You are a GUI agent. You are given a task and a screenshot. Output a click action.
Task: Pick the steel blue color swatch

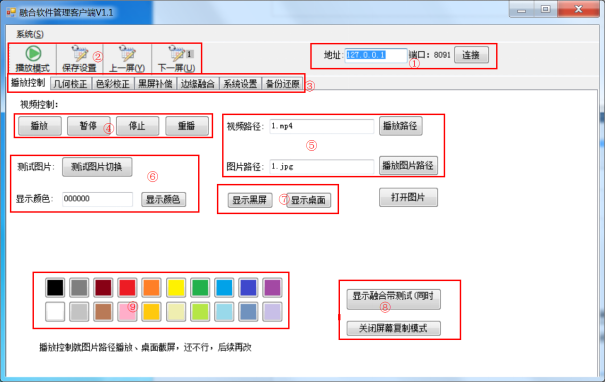[248, 312]
